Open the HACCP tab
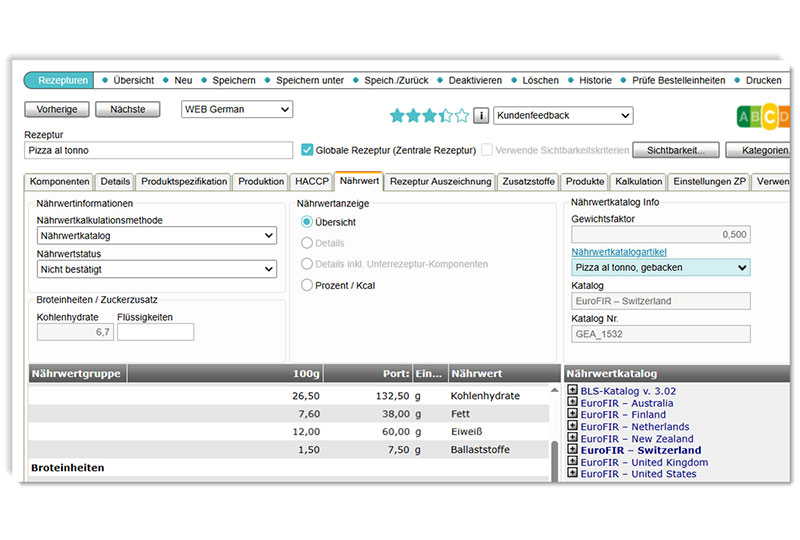 pos(312,182)
